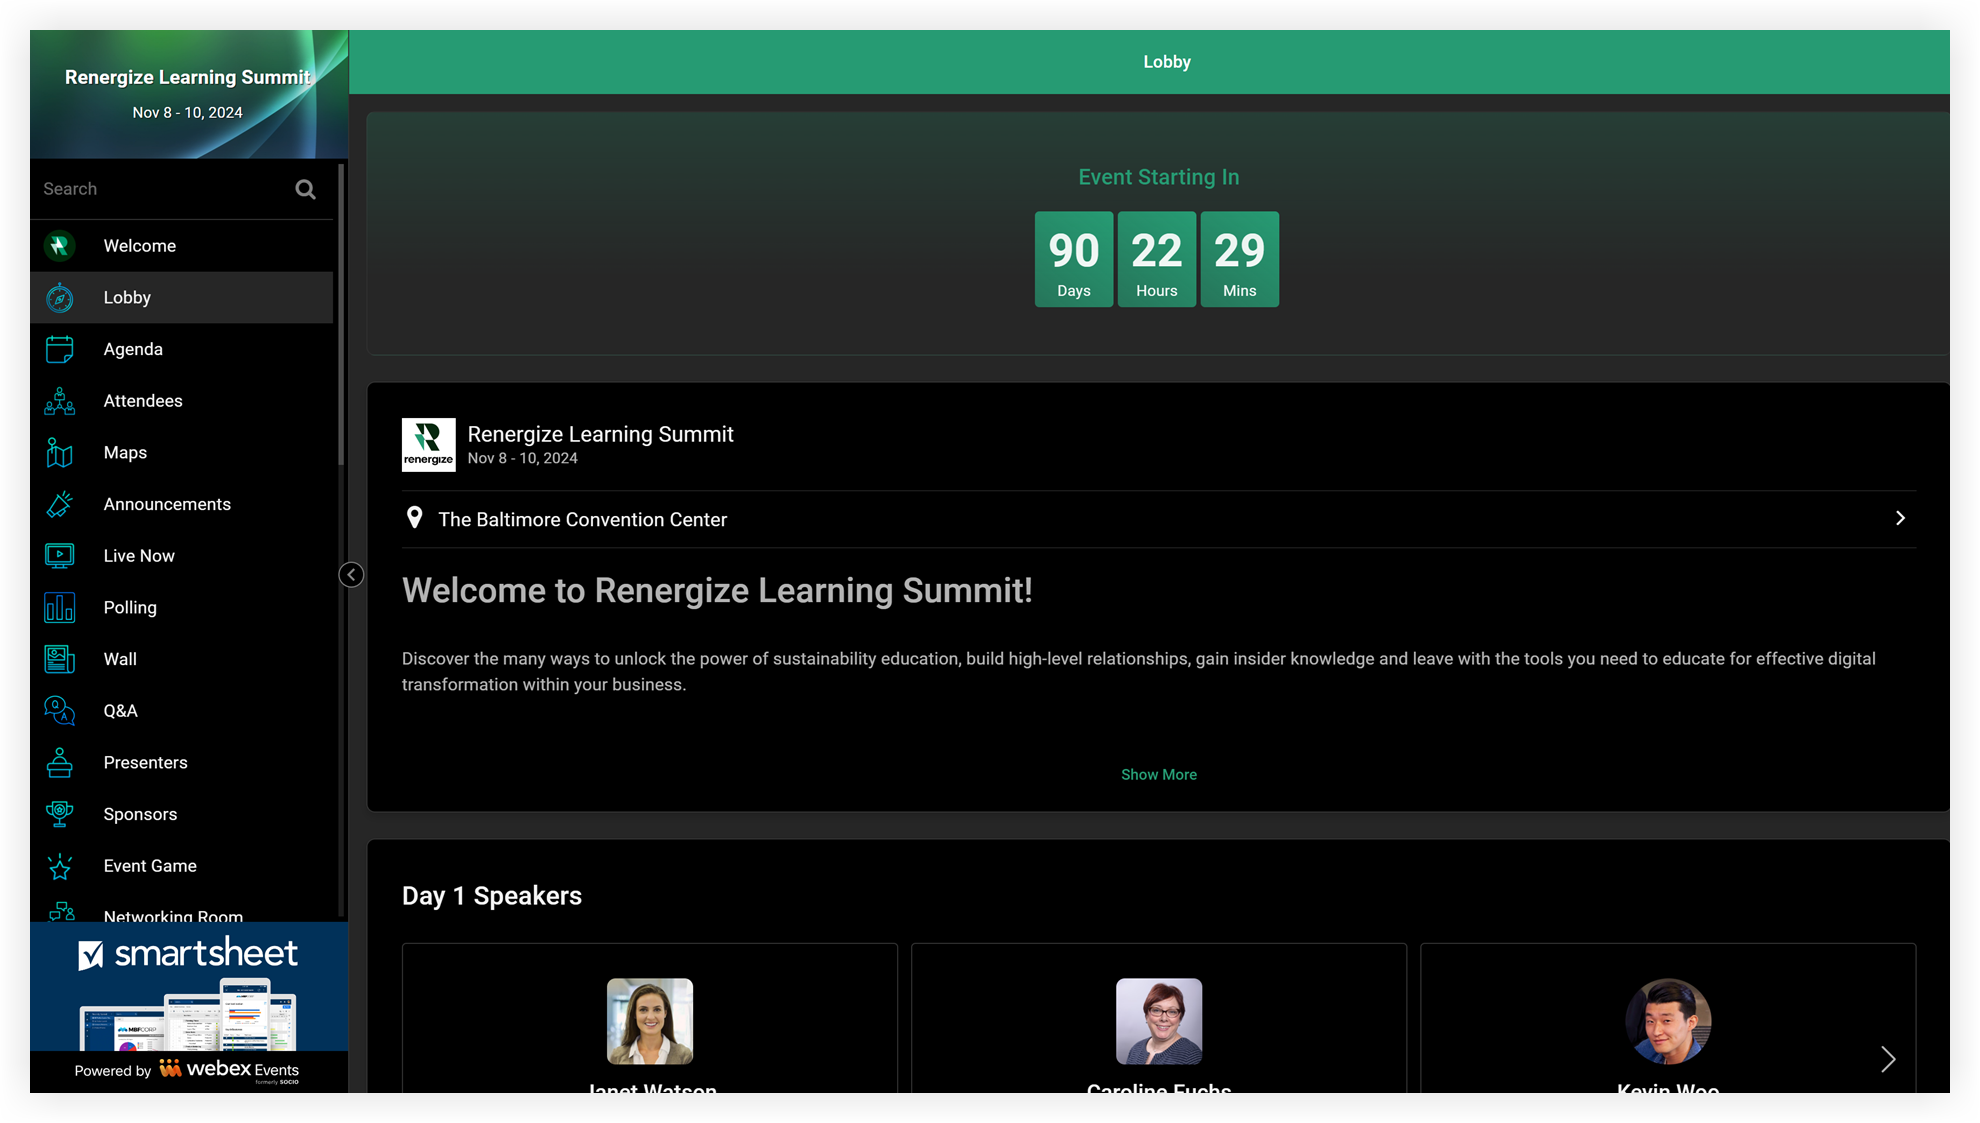Click the Hours countdown tile
This screenshot has width=1980, height=1123.
point(1156,259)
